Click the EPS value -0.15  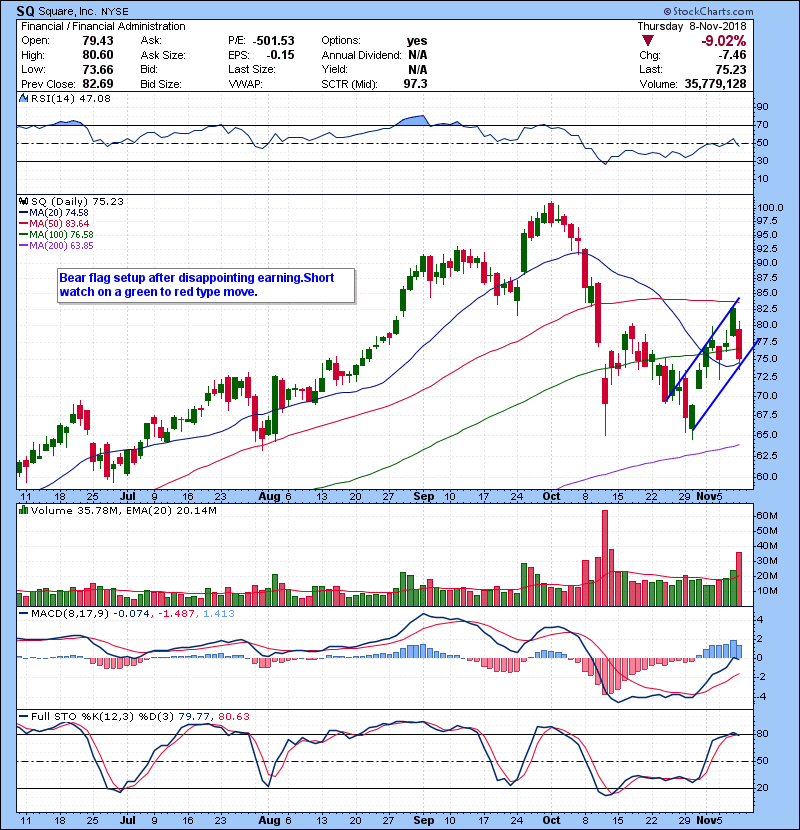280,55
